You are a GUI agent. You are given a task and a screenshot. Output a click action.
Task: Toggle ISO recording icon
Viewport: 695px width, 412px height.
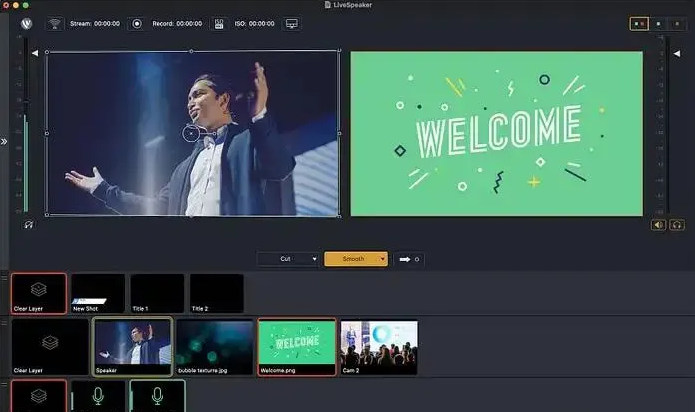219,23
